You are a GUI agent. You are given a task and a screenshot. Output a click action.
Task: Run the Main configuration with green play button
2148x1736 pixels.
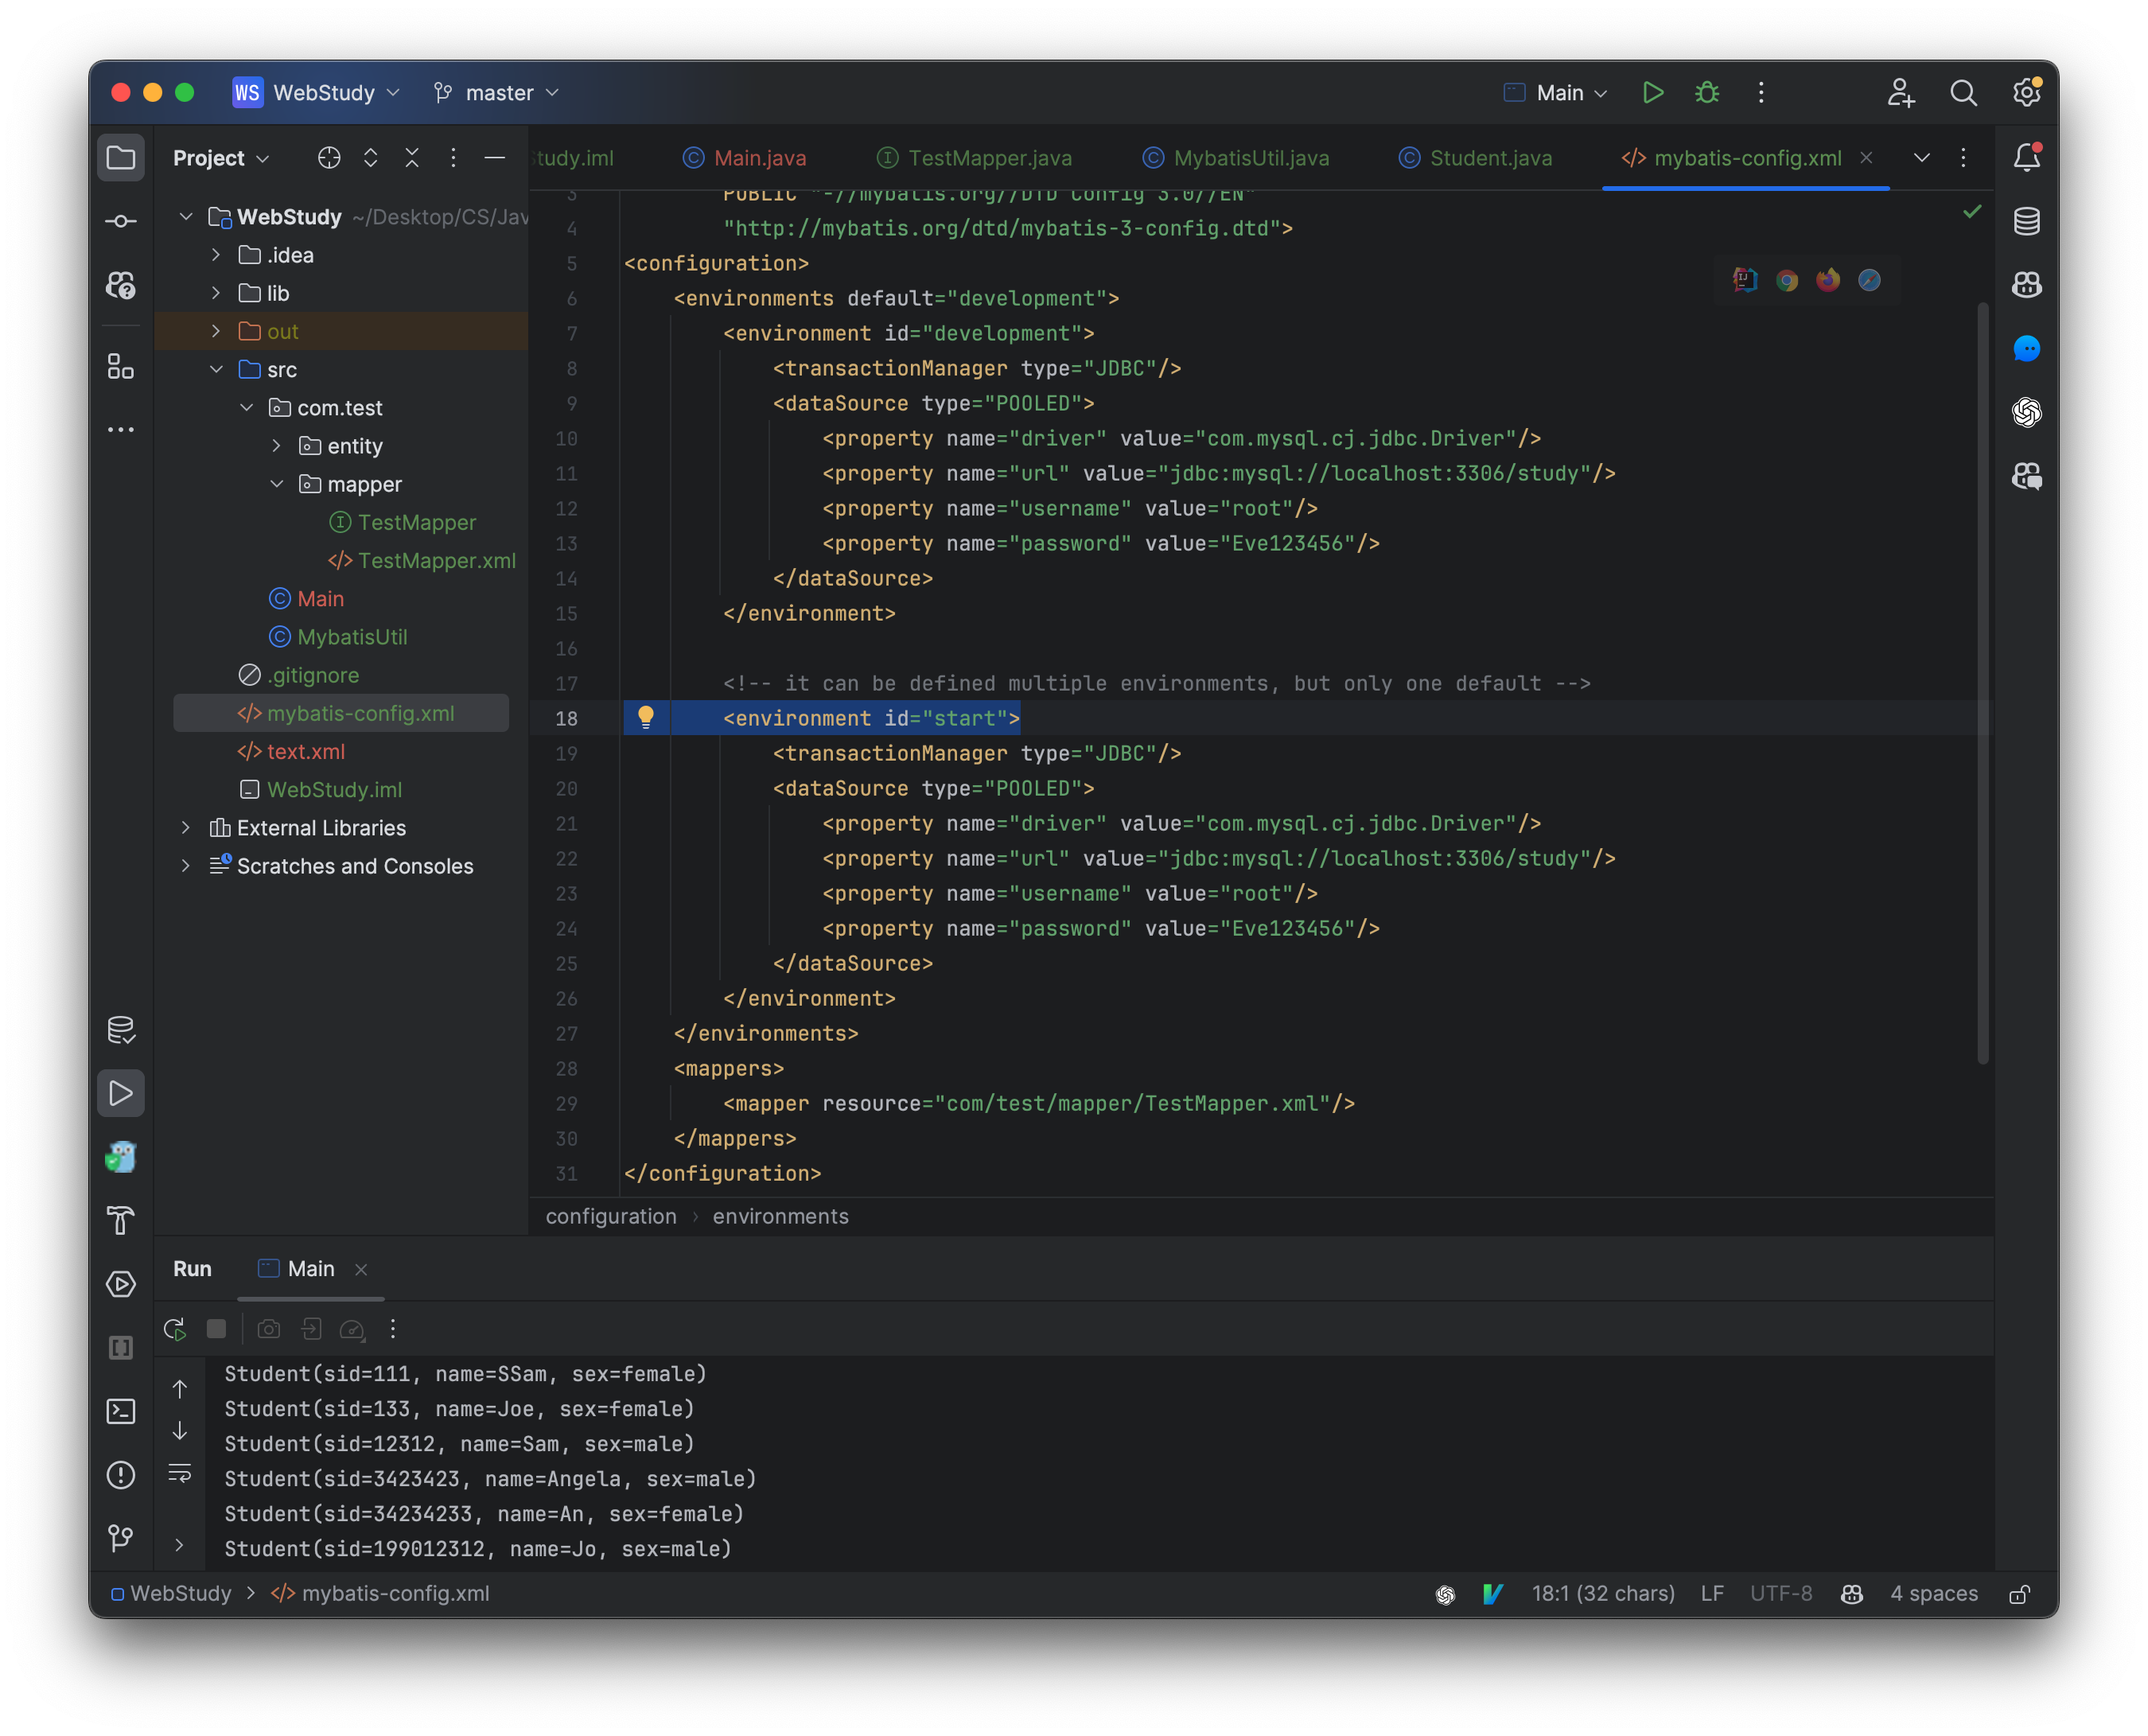tap(1652, 93)
